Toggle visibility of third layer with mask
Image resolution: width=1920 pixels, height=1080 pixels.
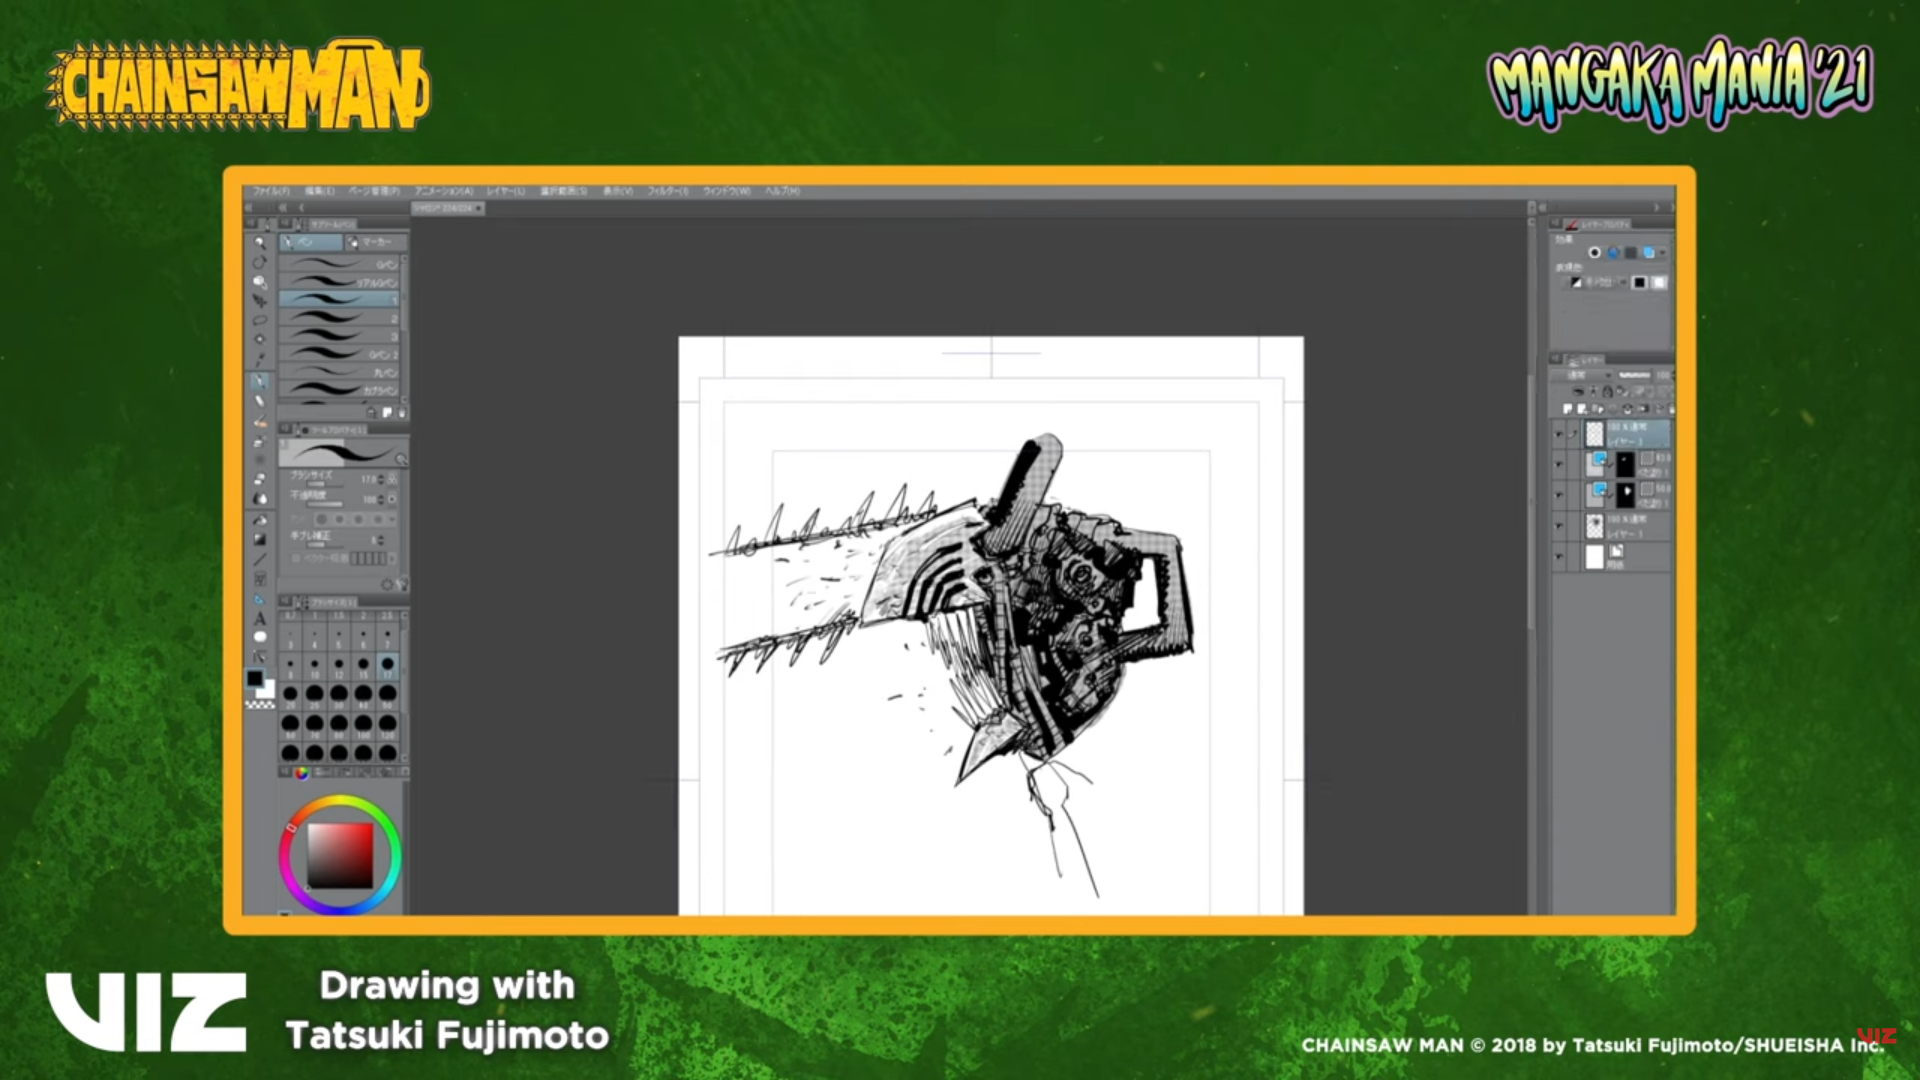tap(1558, 494)
